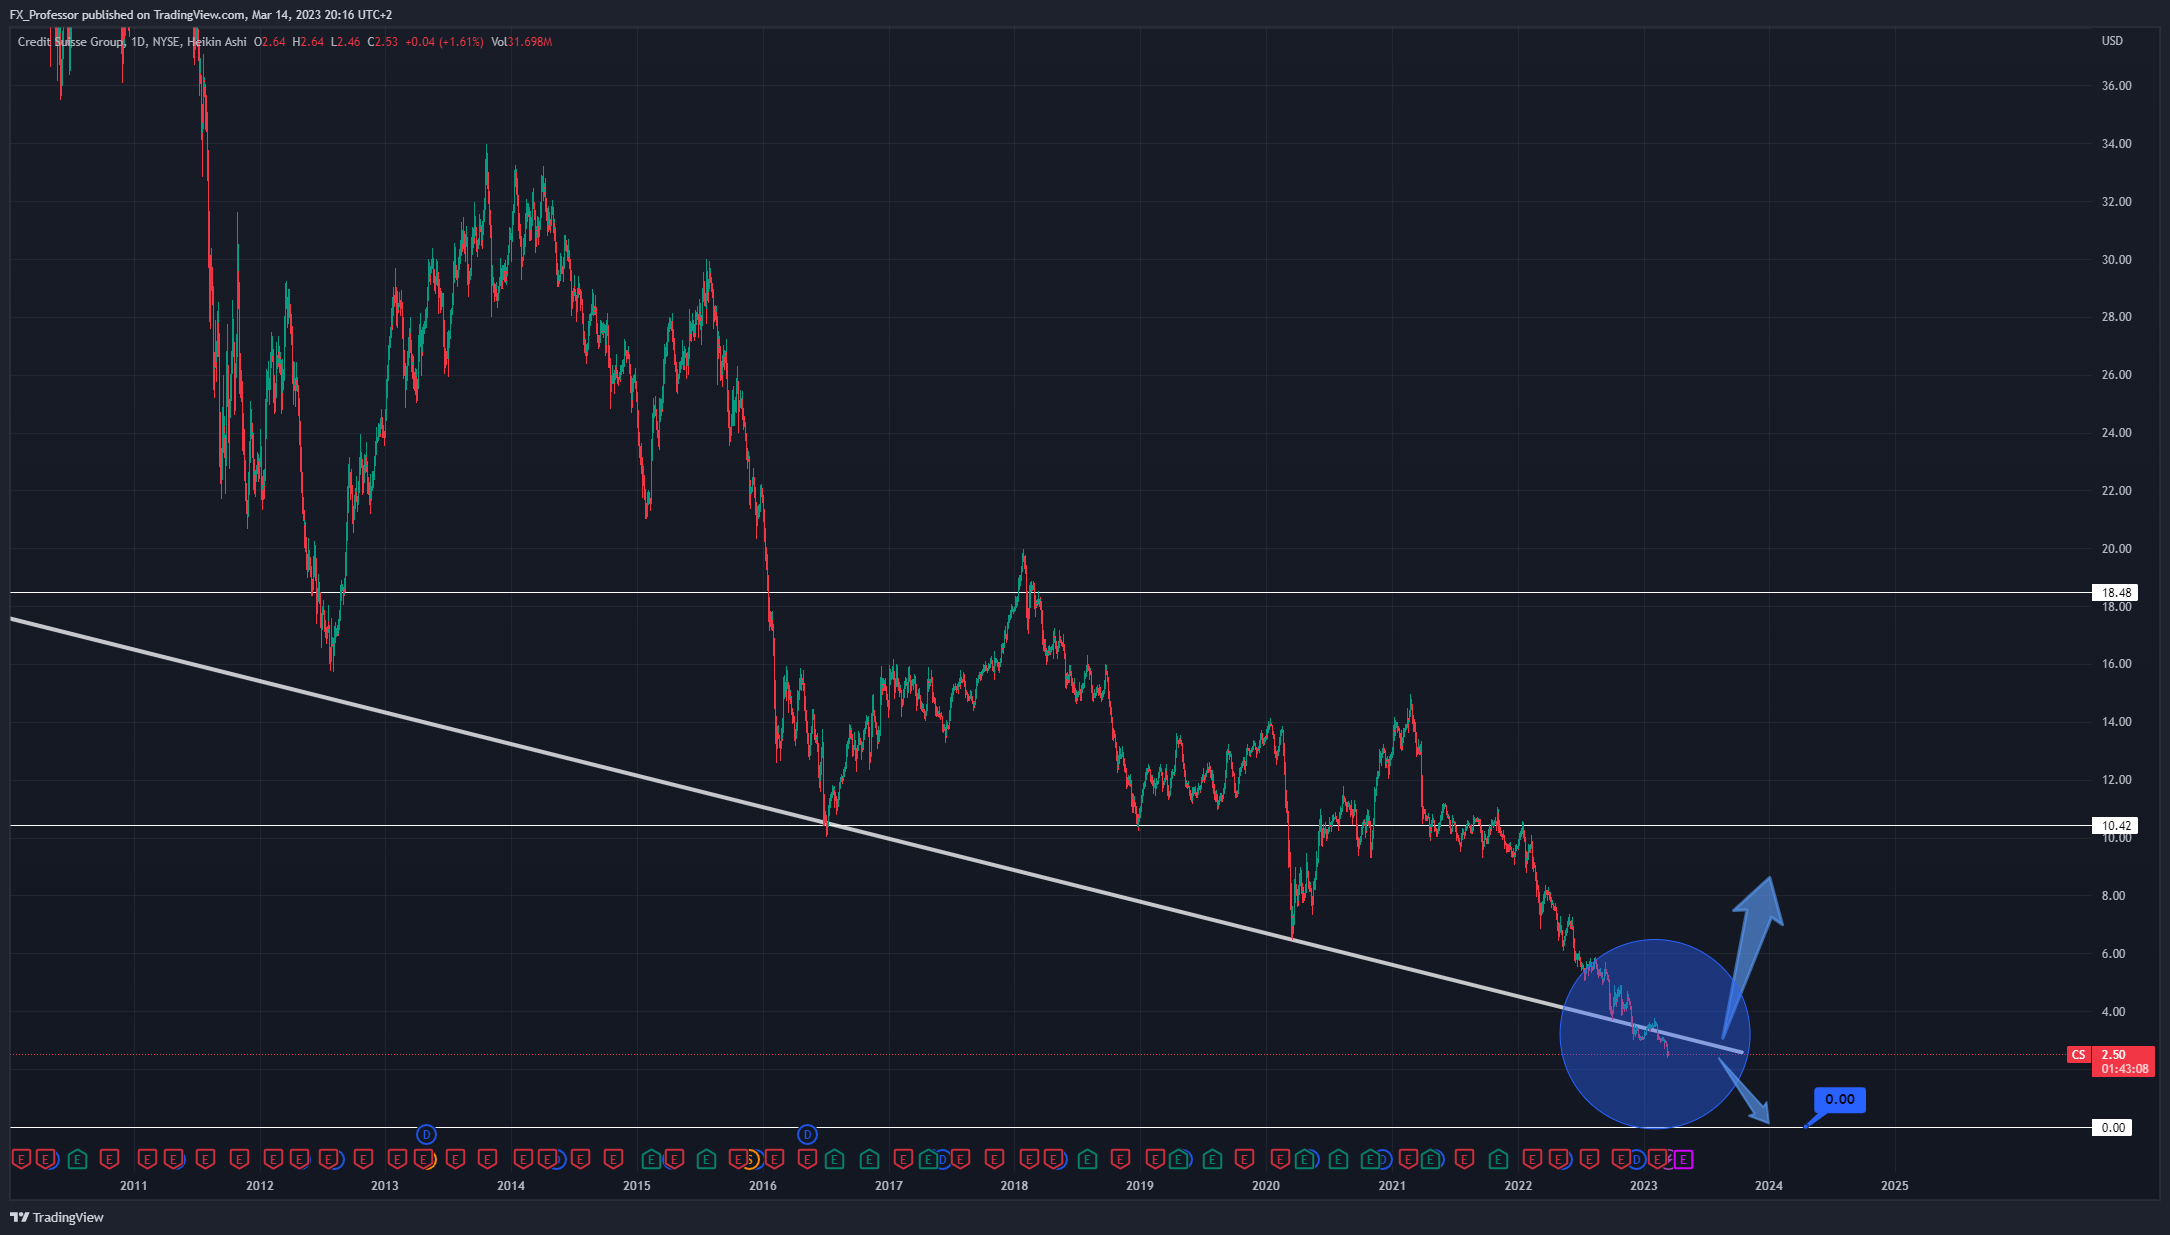Click the 2025 year label
Screen dimensions: 2170x1235
point(1894,1186)
